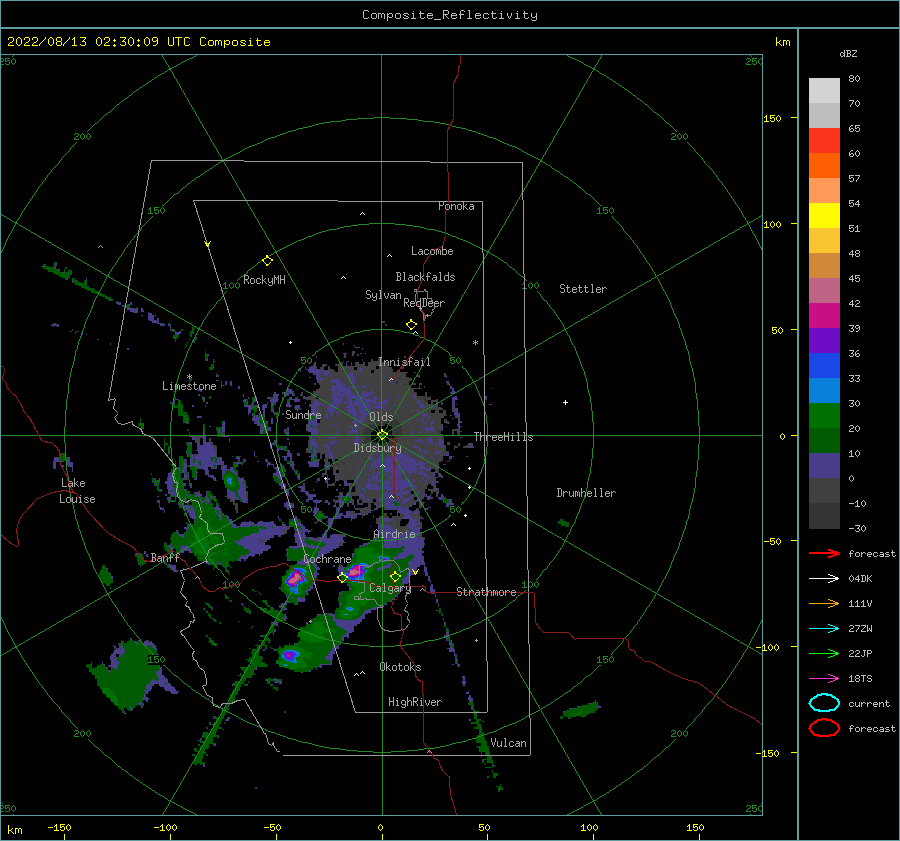Click the Limestone label
Screen dimensions: 900x841
189,386
